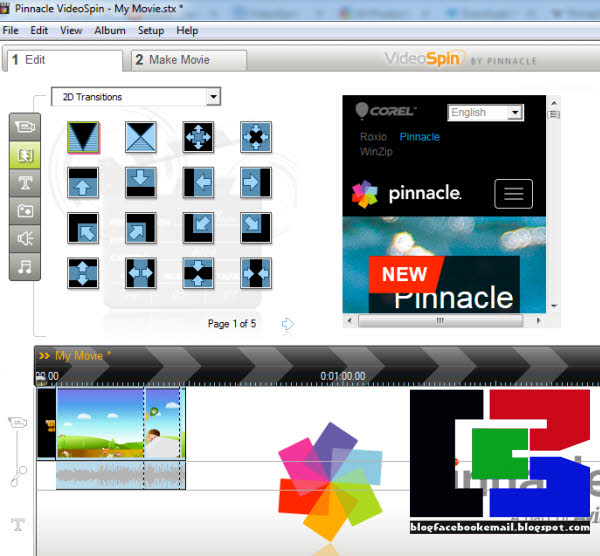Click the My Movie project title
The width and height of the screenshot is (600, 556).
click(79, 356)
